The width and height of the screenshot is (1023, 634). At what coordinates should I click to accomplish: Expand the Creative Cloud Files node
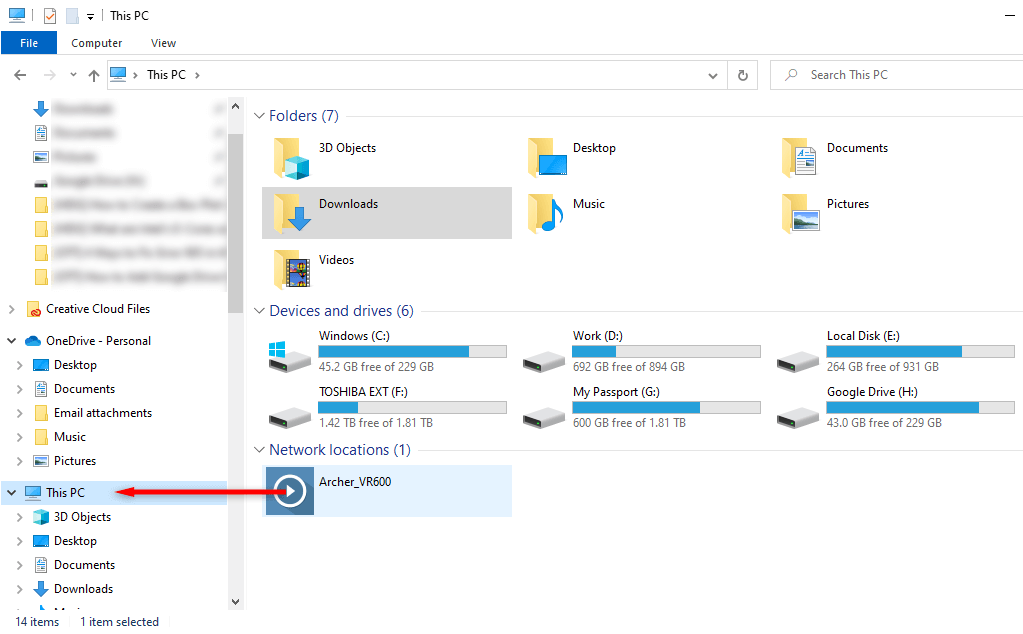[x=11, y=309]
